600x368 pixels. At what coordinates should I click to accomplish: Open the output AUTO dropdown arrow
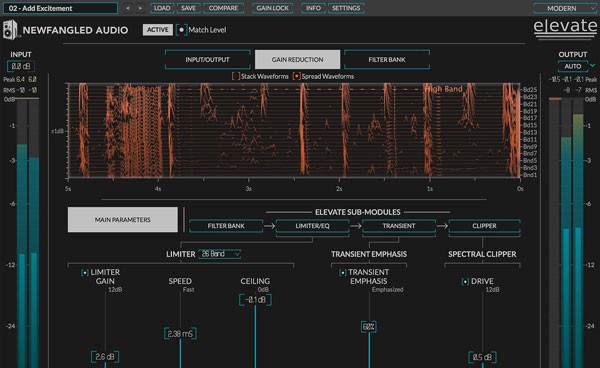click(x=593, y=66)
